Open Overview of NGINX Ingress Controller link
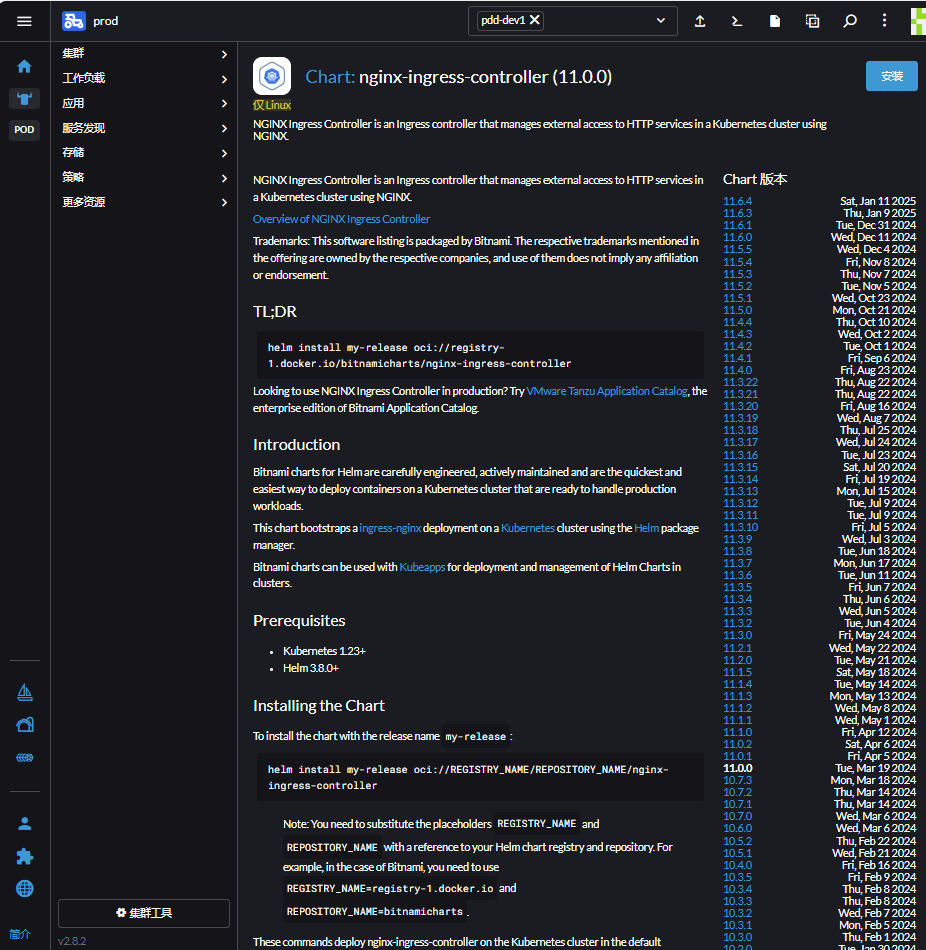The width and height of the screenshot is (926, 950). pyautogui.click(x=341, y=219)
